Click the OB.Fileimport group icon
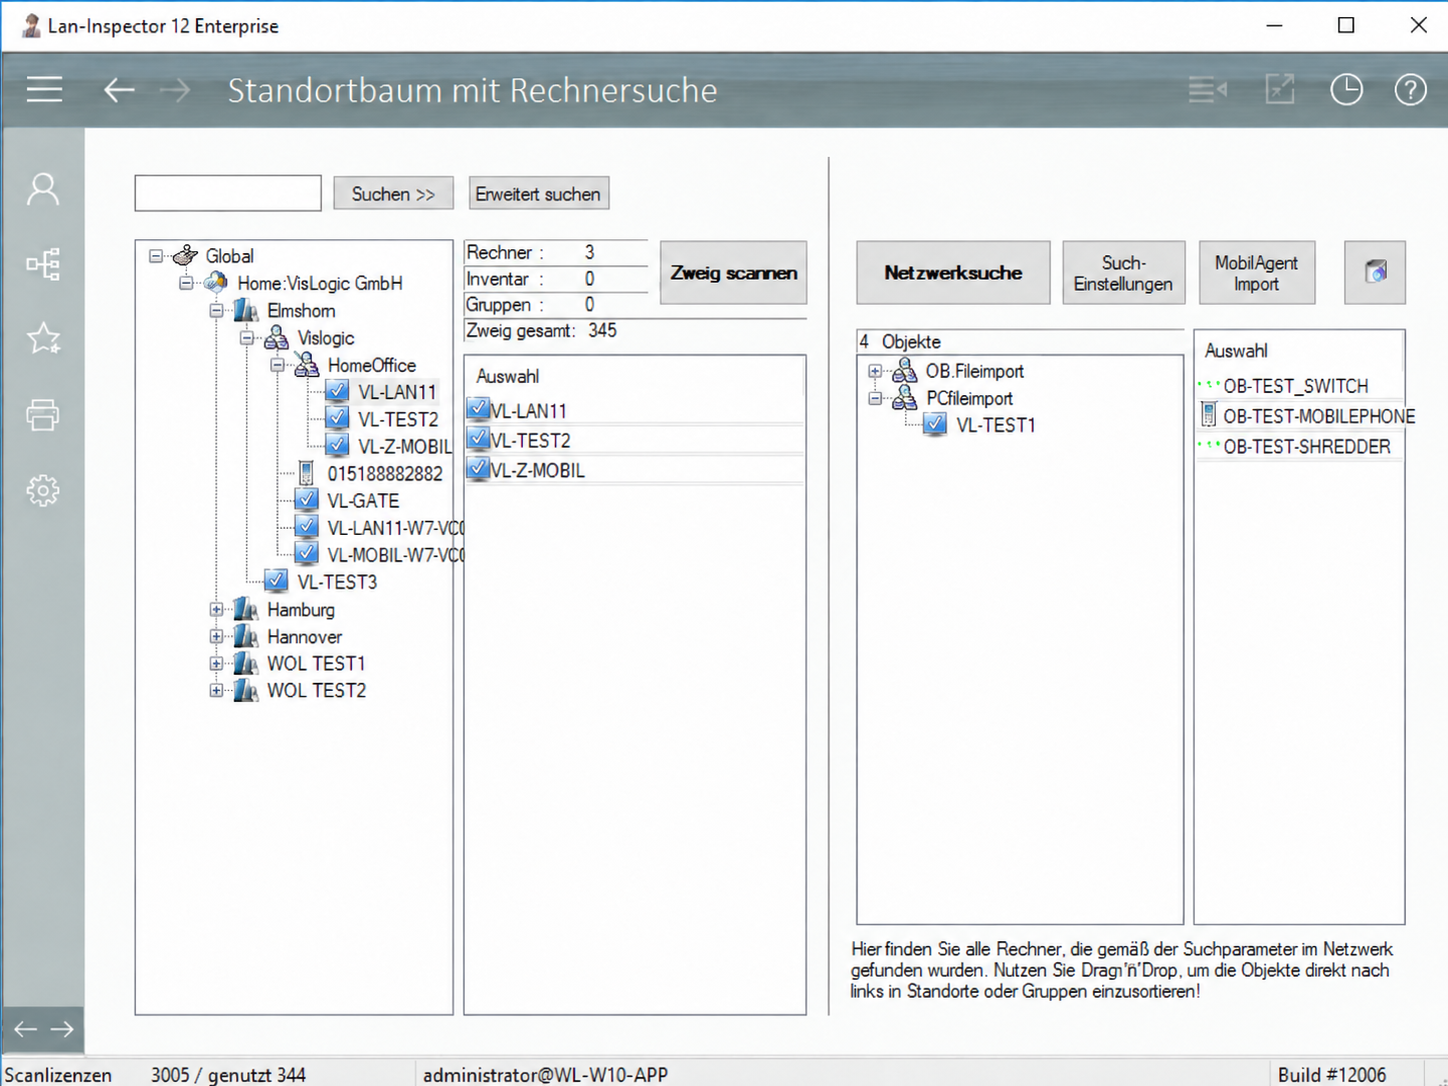 905,371
